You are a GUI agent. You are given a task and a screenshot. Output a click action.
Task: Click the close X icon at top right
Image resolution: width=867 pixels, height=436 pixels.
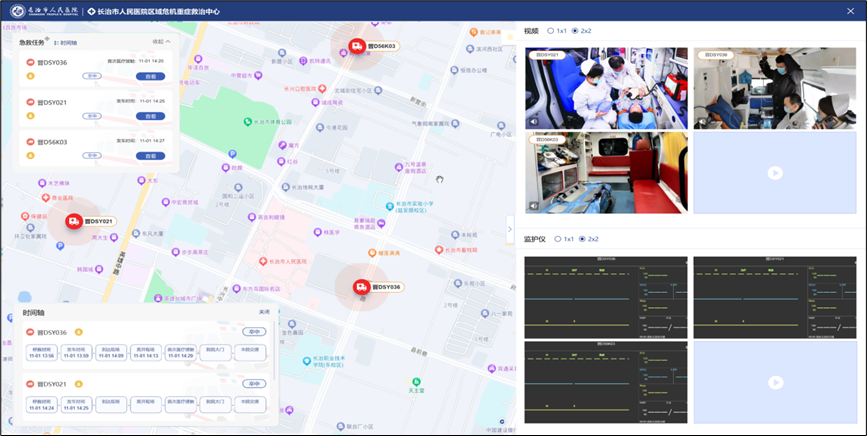(853, 11)
